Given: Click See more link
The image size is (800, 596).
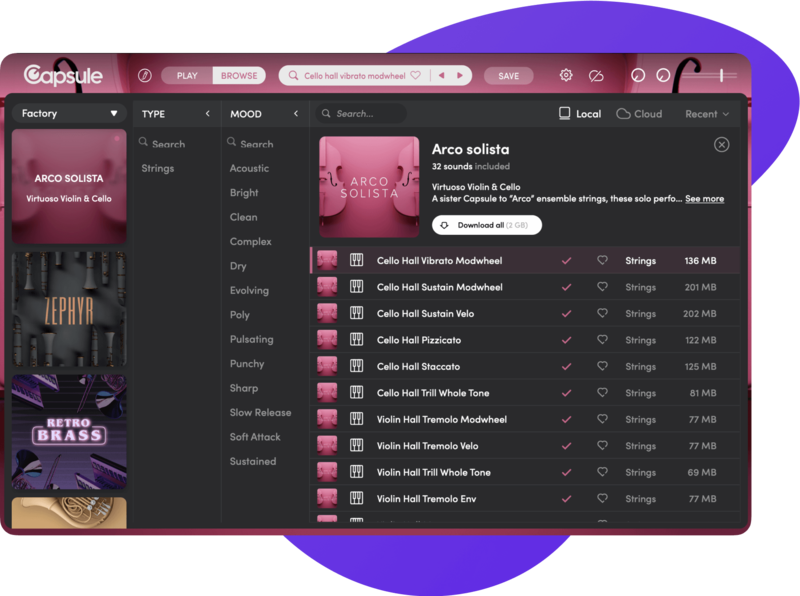Looking at the screenshot, I should coord(704,198).
